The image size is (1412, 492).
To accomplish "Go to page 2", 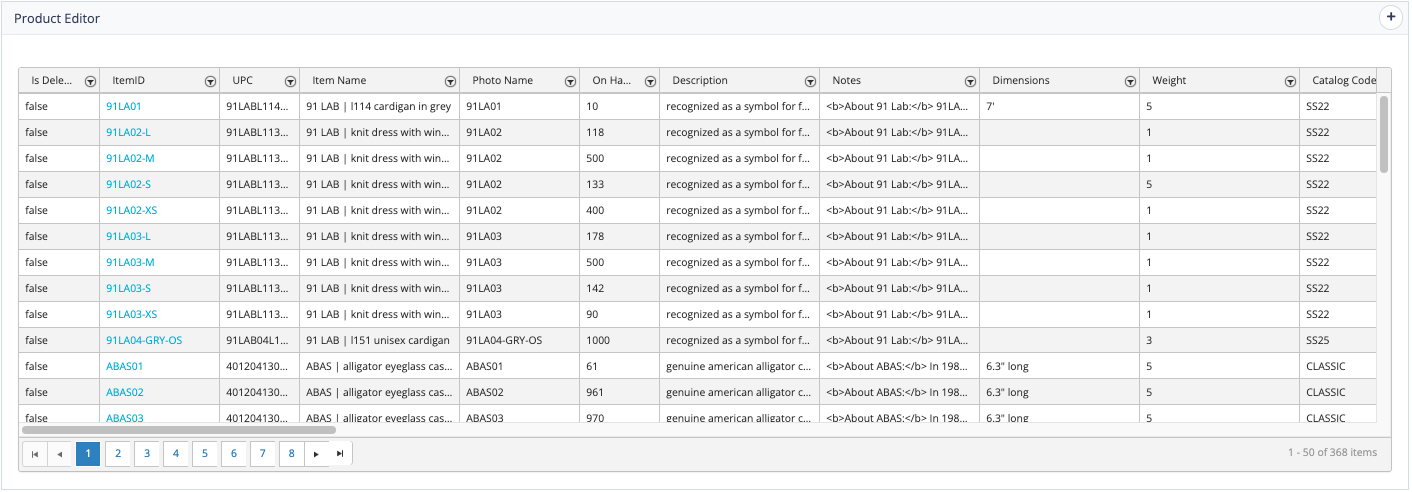I will point(117,454).
